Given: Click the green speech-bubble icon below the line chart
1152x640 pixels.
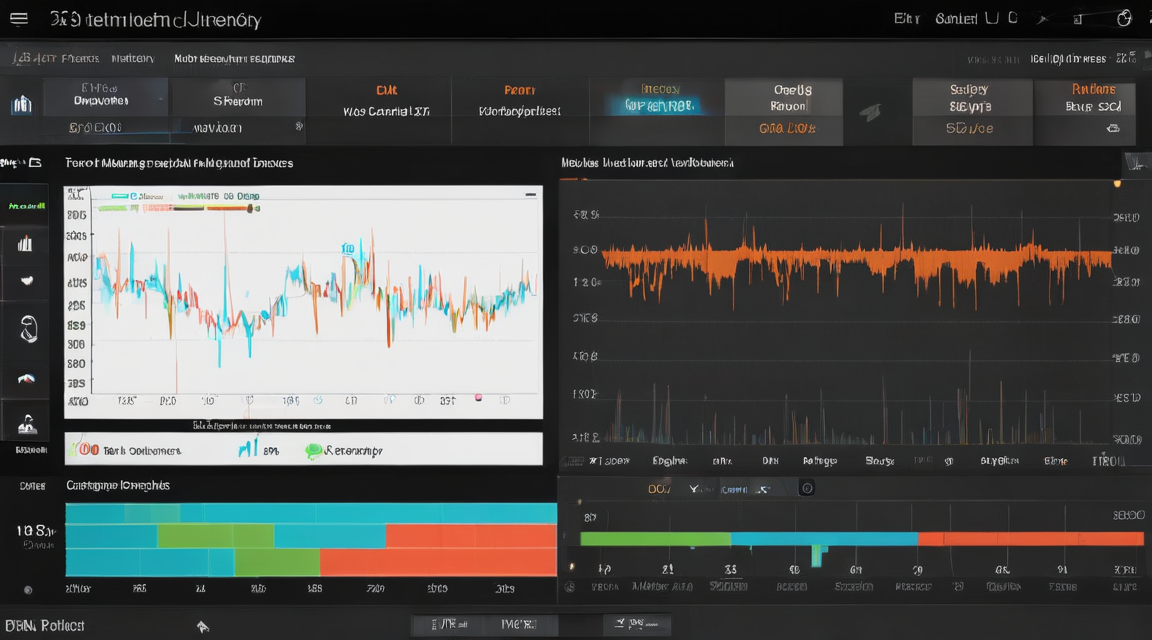Looking at the screenshot, I should click(x=313, y=450).
